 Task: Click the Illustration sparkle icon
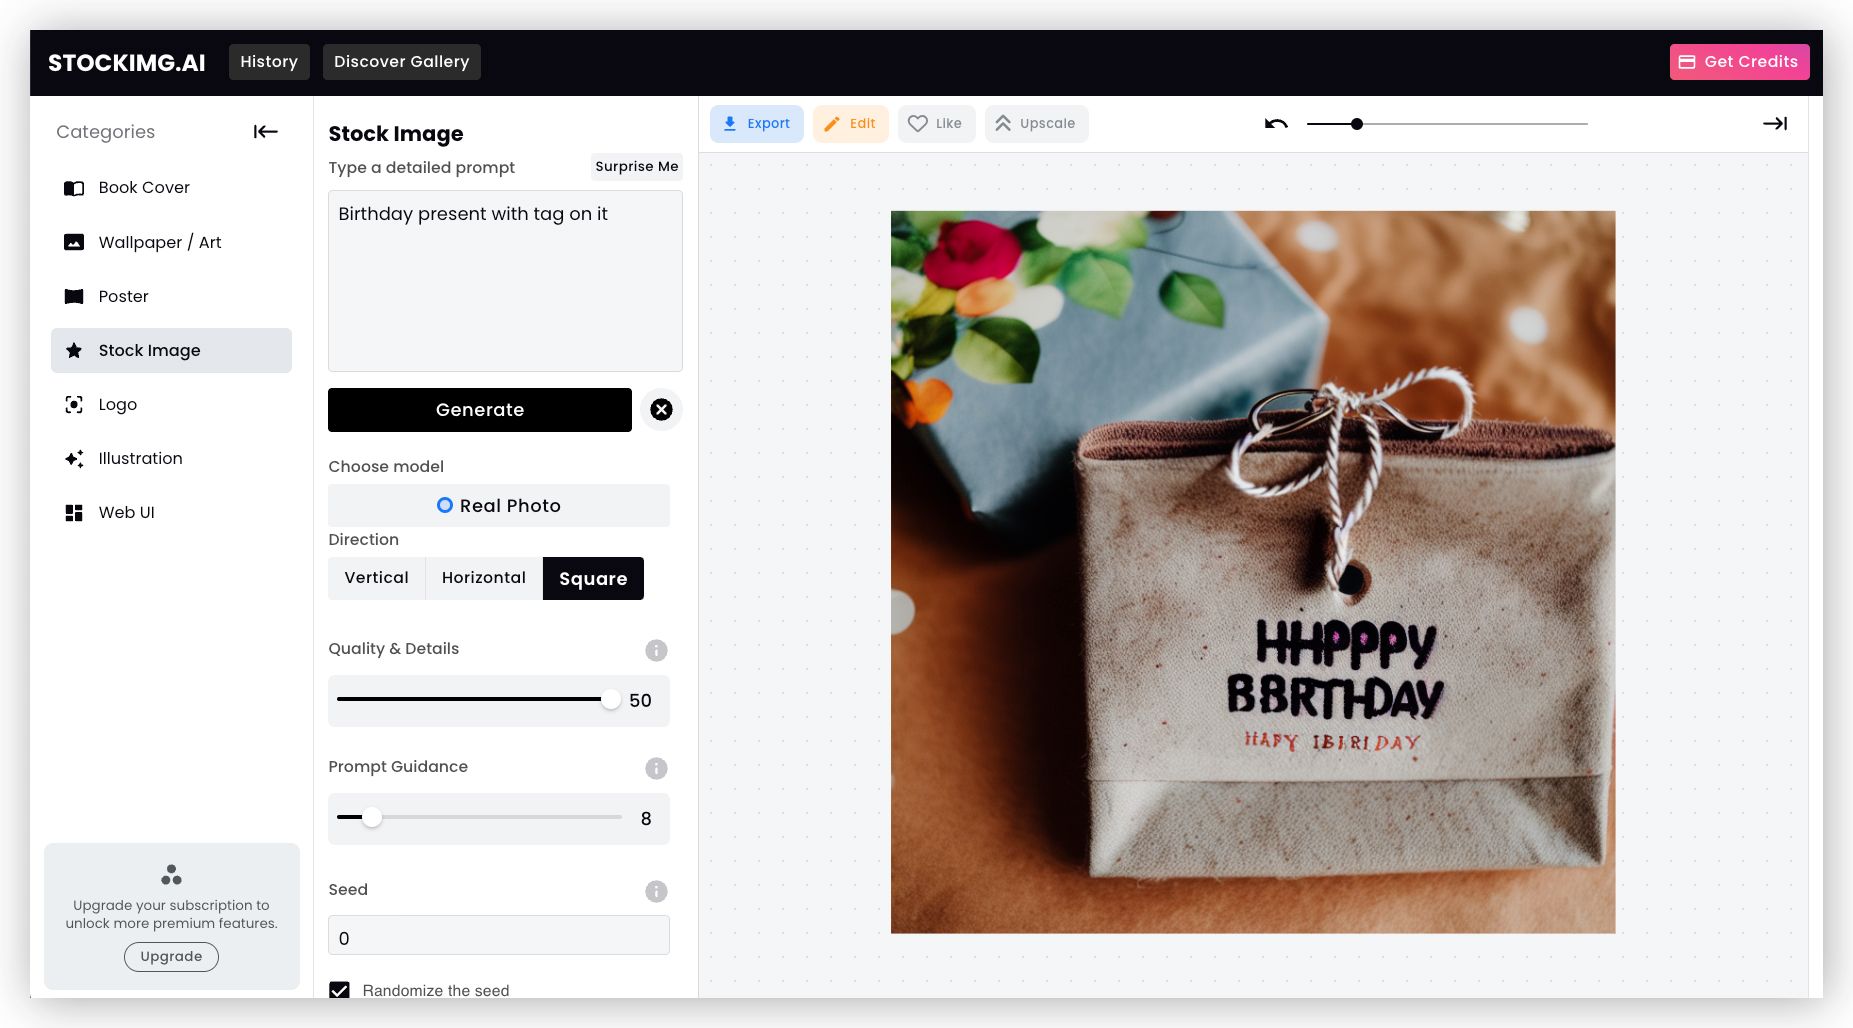pos(74,458)
